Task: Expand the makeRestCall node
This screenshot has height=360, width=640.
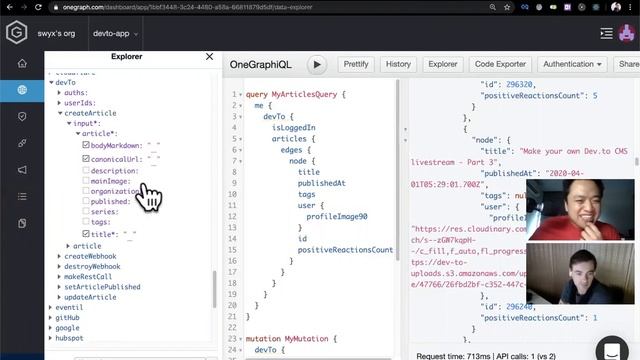Action: 60,277
